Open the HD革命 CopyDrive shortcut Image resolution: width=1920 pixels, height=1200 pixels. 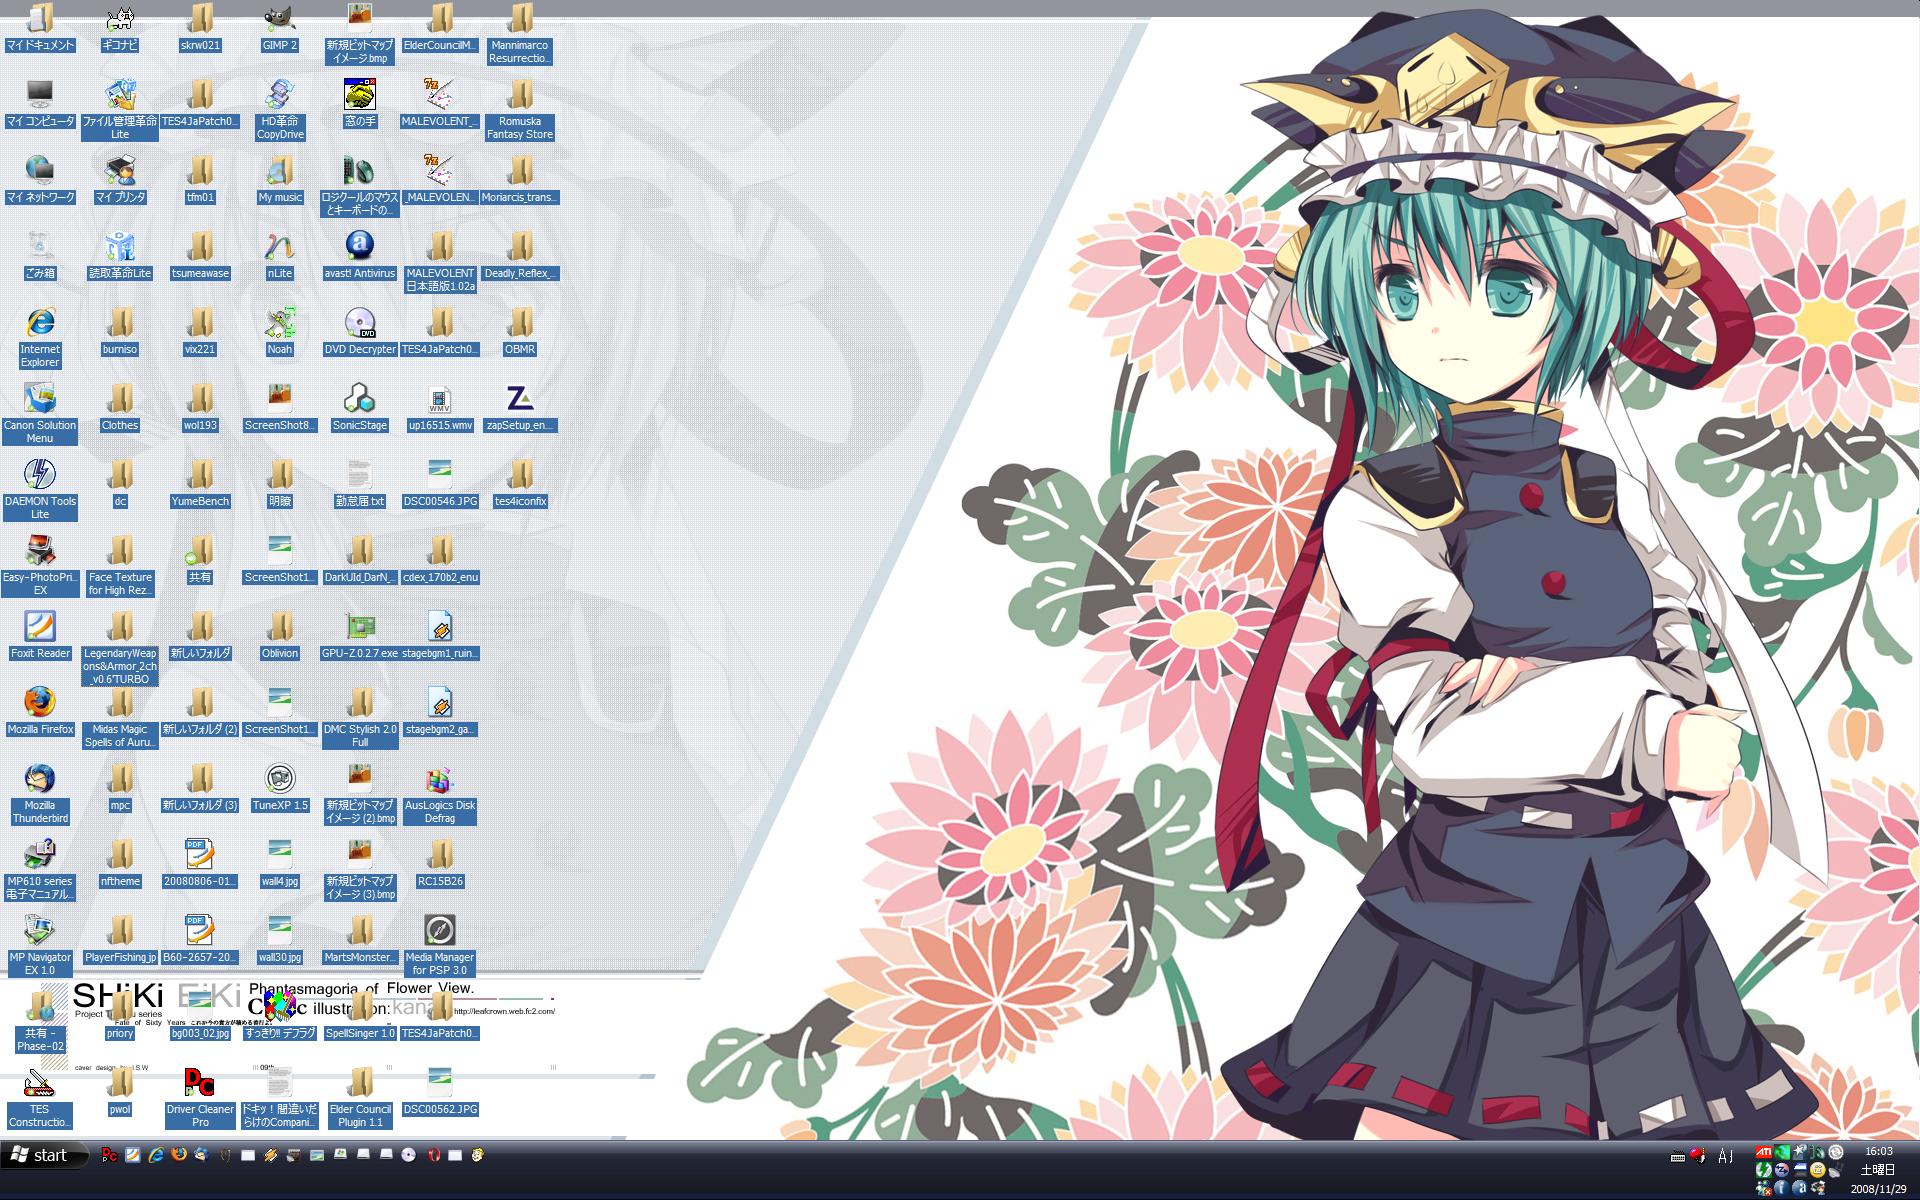tap(280, 109)
